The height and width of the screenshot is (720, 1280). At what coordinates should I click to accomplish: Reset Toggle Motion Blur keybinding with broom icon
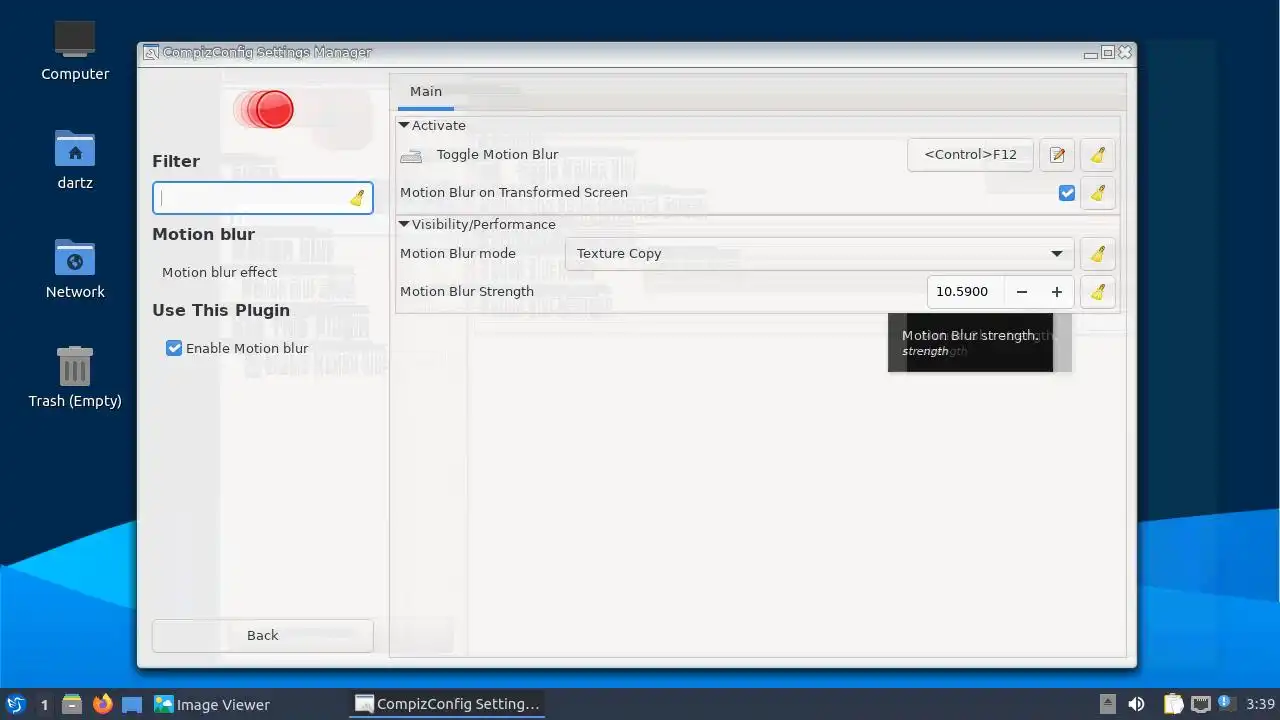pyautogui.click(x=1098, y=155)
